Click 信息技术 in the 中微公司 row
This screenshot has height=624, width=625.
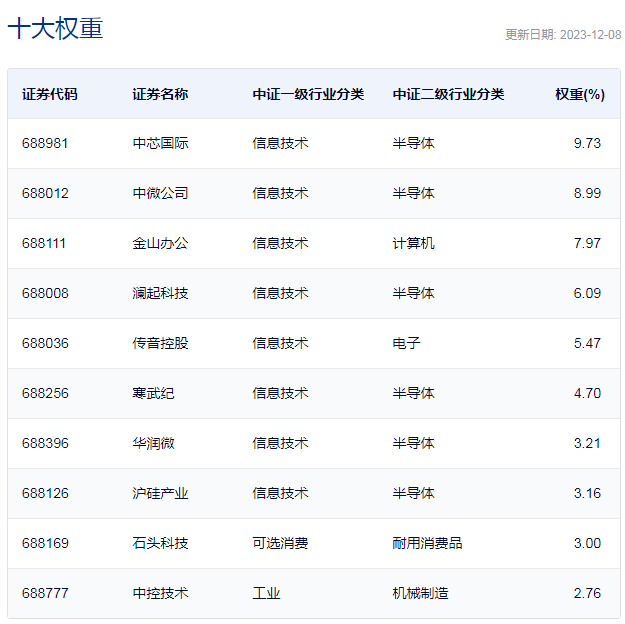[280, 193]
